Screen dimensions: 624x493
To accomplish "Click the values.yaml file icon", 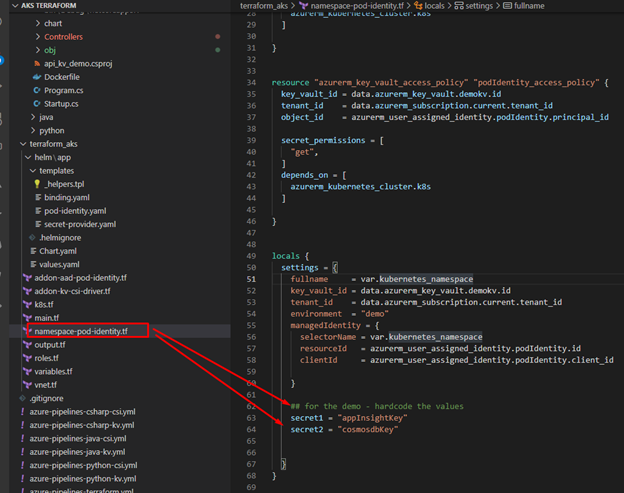I will click(33, 264).
